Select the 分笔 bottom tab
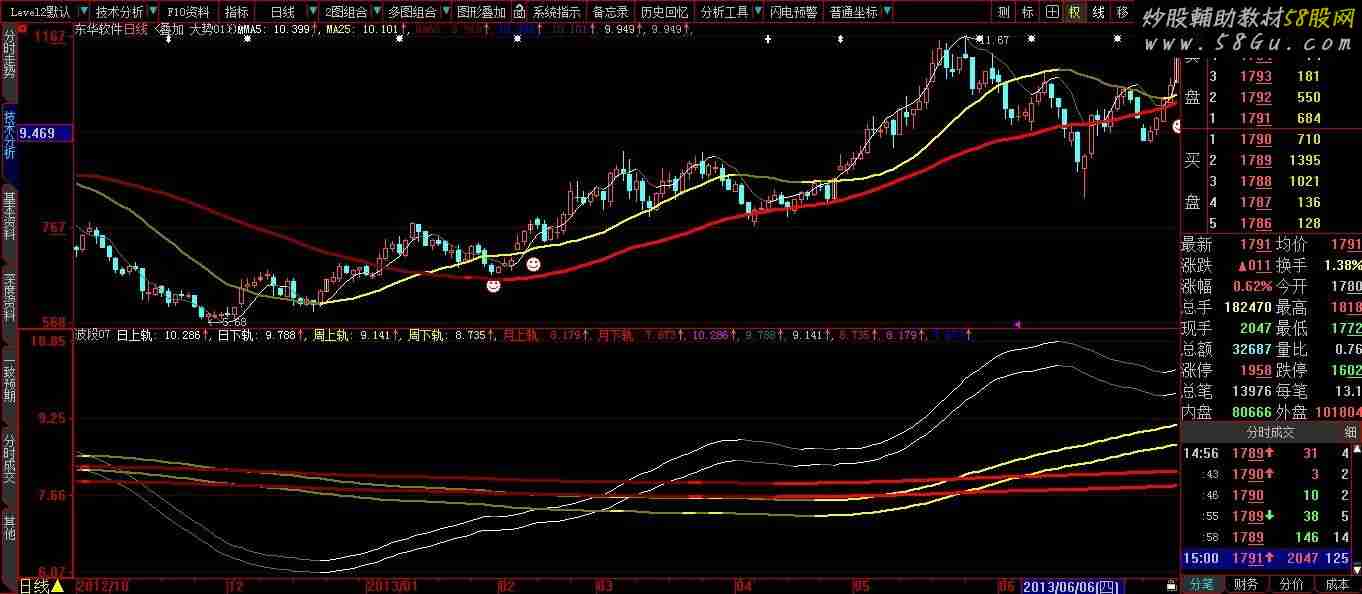This screenshot has width=1362, height=594. [x=1201, y=584]
